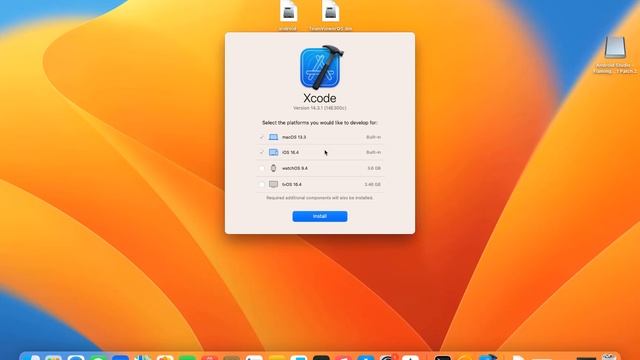Click the "watchOS 9.4" platform label
640x360 pixels.
(295, 168)
